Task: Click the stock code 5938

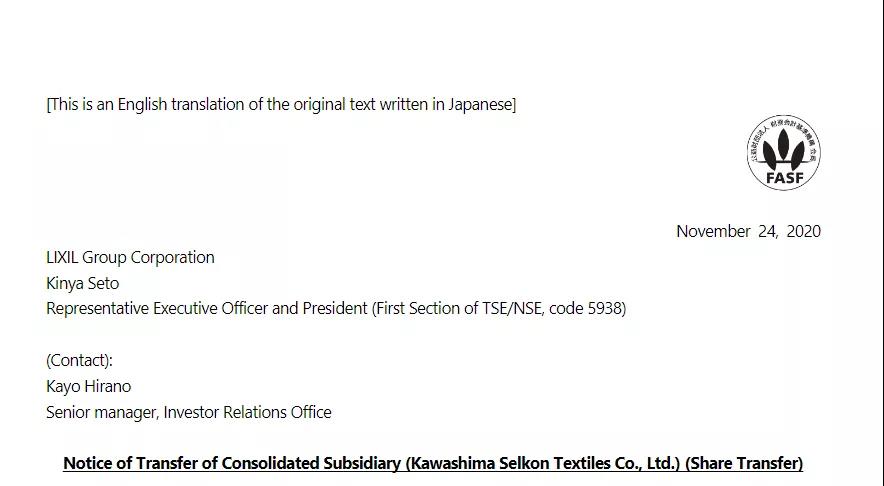Action: coord(604,308)
